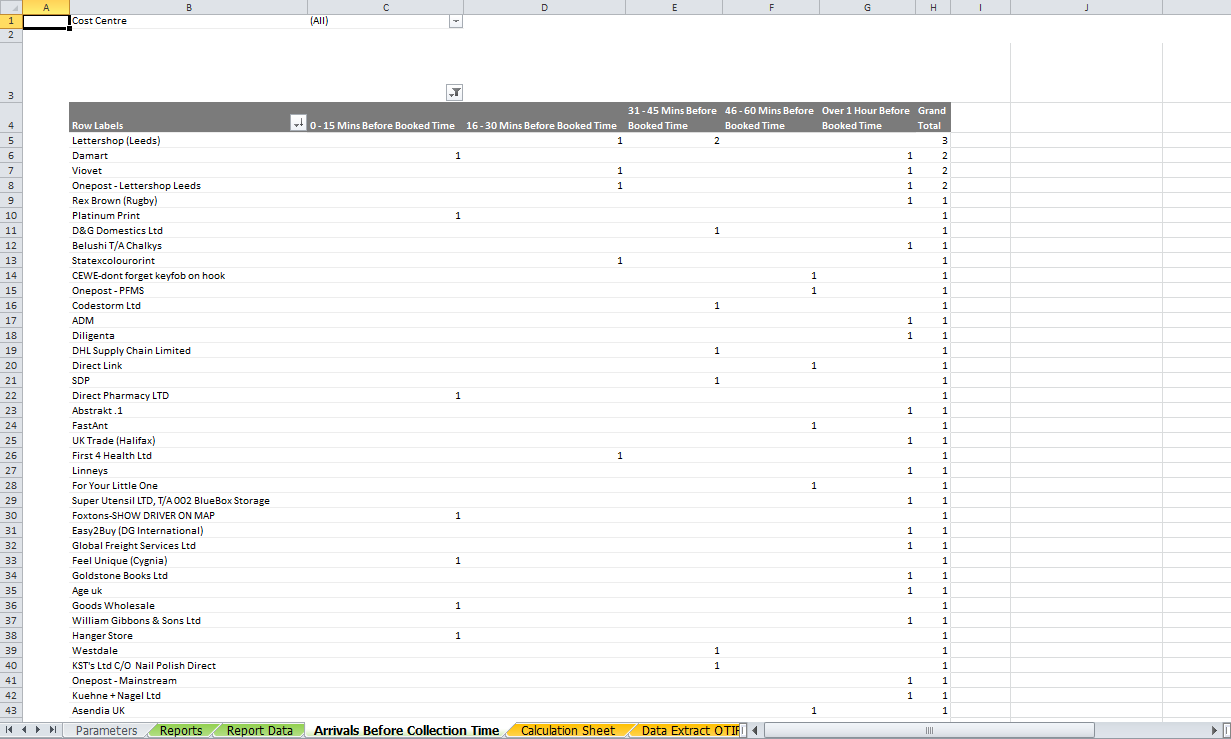Select the Arrivals Before Collection Time tab
Viewport: 1231px width, 739px height.
click(406, 730)
